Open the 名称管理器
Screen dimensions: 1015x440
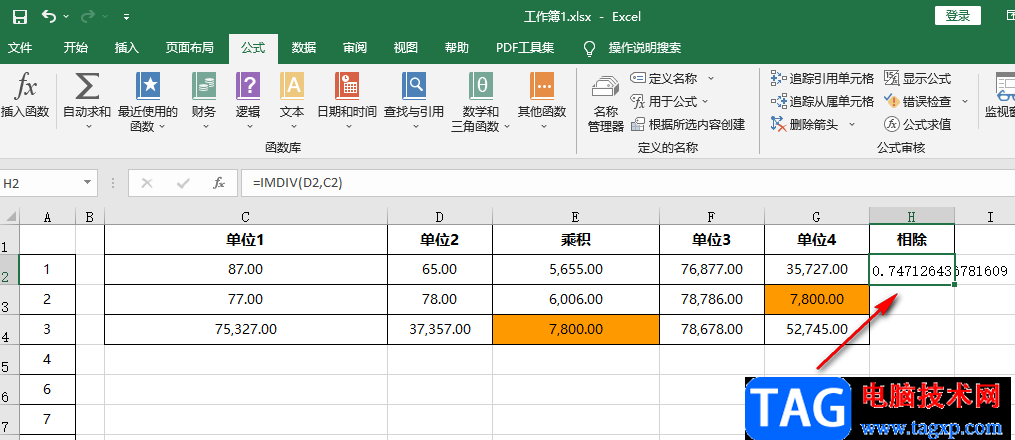(606, 104)
